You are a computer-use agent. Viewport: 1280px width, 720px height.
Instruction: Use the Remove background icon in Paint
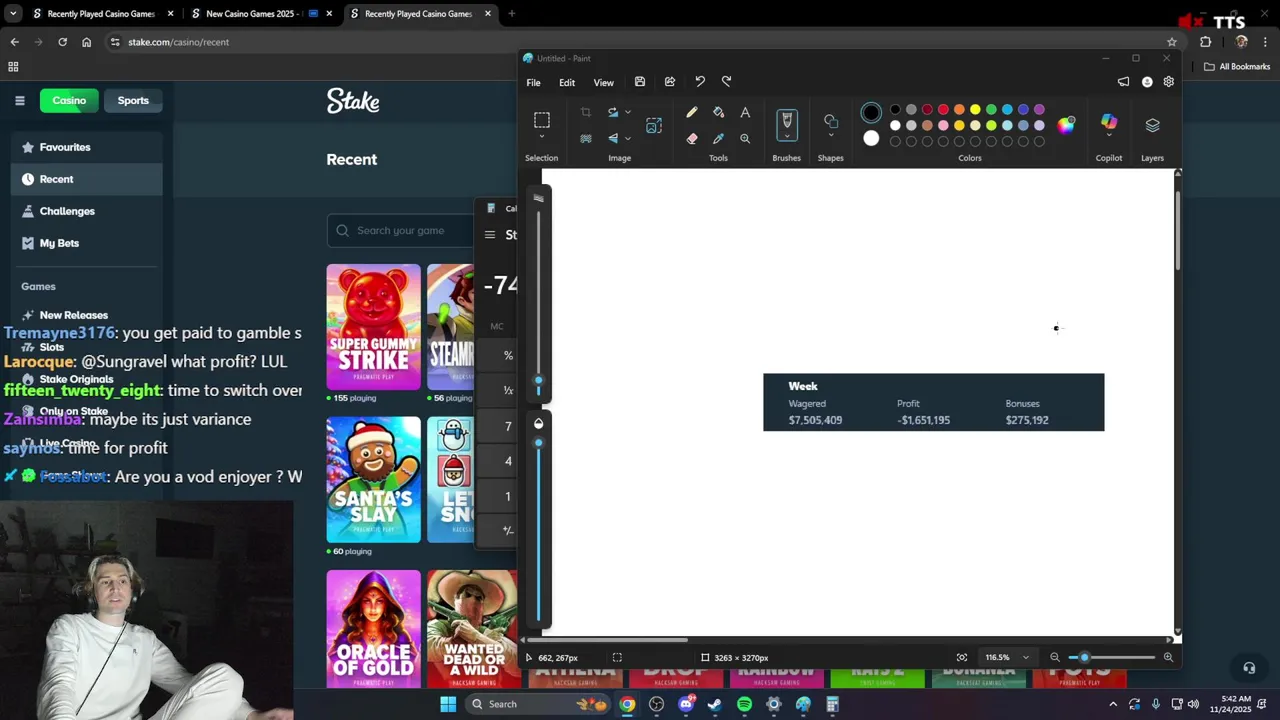(586, 138)
